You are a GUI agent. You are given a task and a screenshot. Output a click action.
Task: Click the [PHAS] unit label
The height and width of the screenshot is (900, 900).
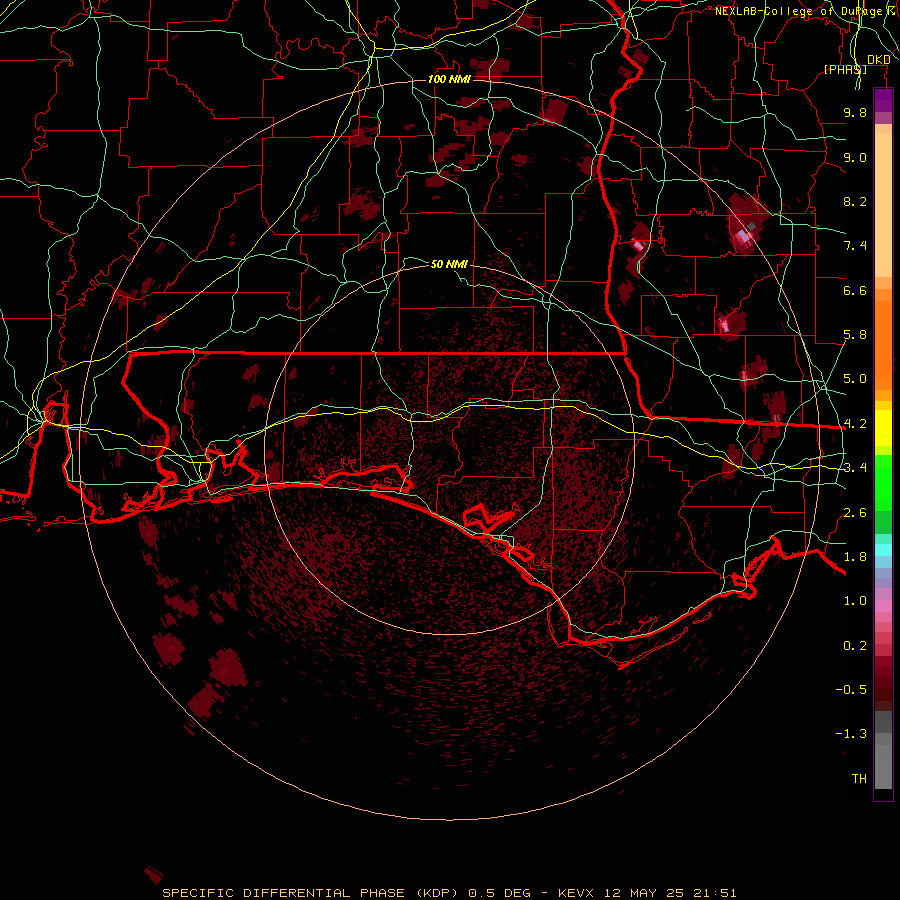coord(845,69)
